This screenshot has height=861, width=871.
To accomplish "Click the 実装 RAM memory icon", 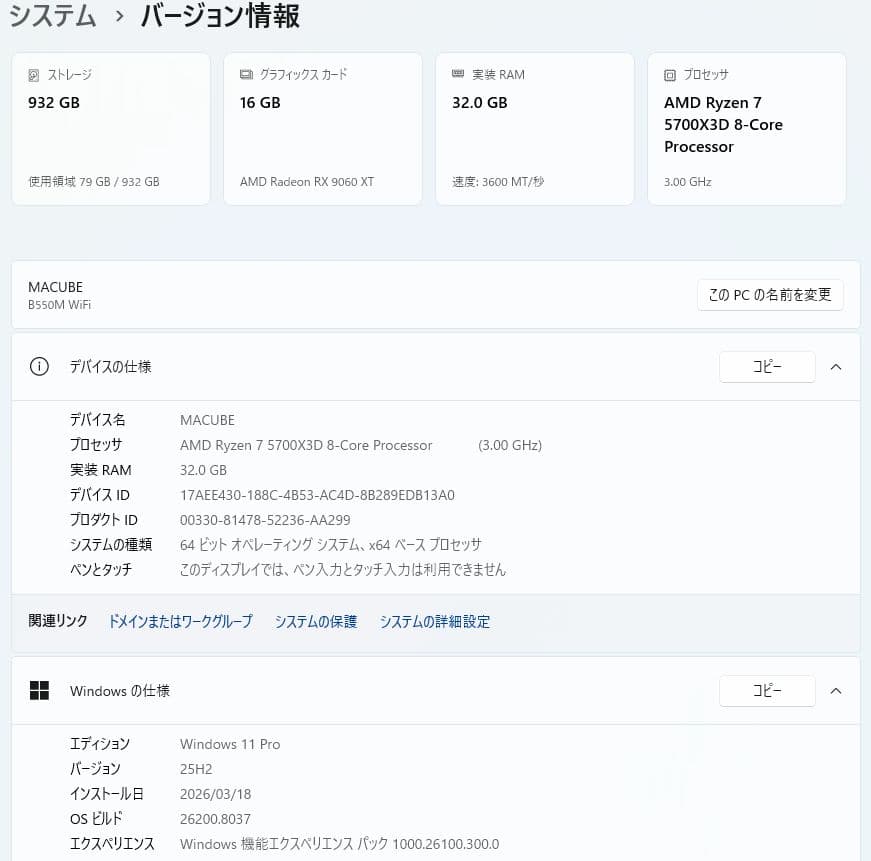I will pos(459,74).
